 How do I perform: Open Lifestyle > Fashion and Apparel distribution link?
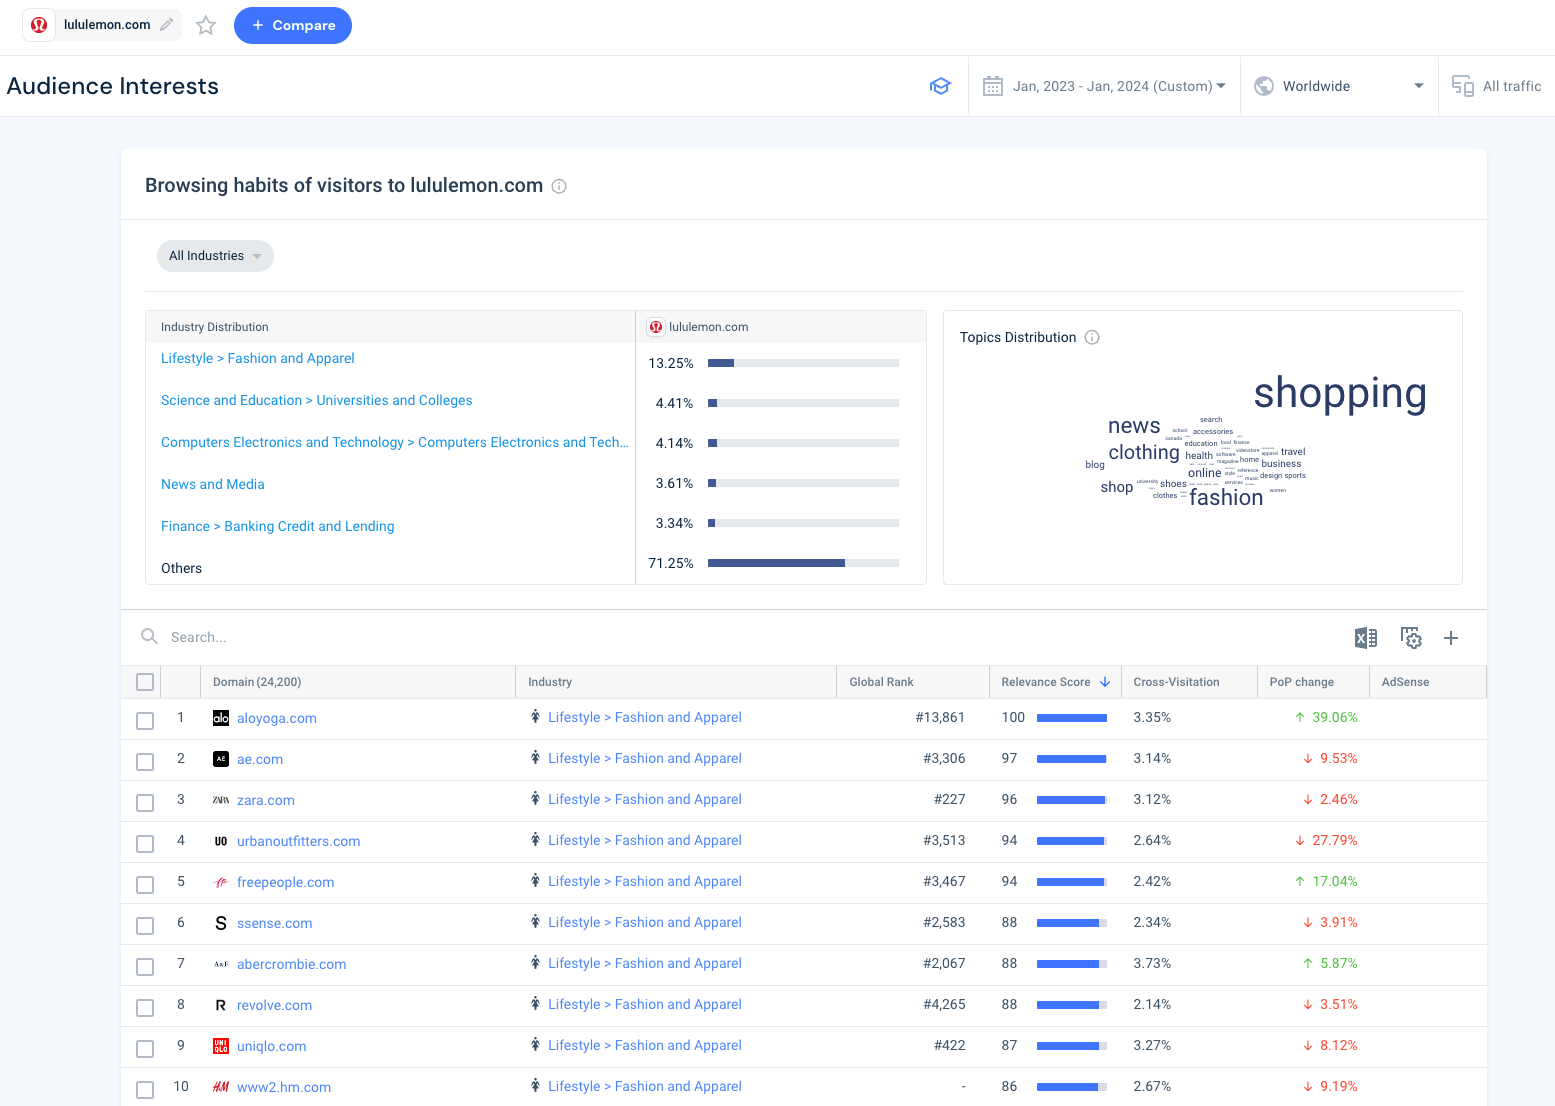(258, 358)
